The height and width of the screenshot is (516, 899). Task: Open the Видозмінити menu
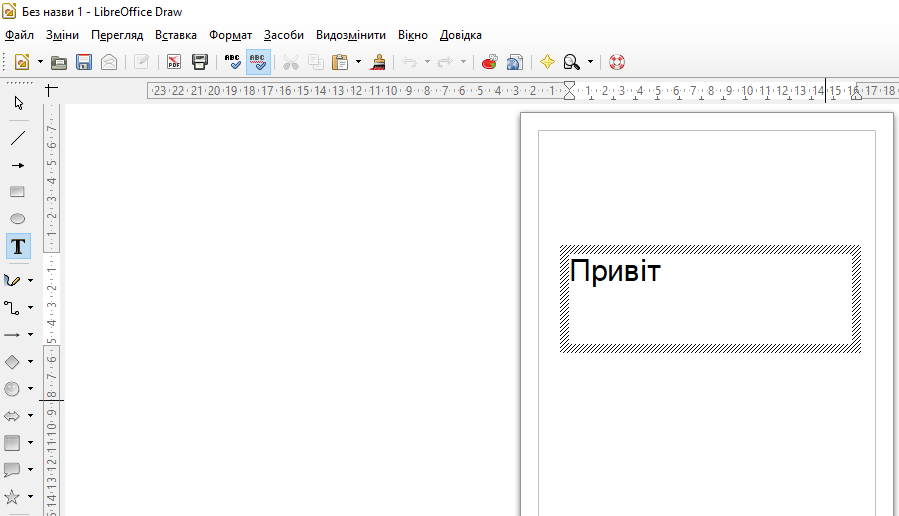click(x=351, y=35)
